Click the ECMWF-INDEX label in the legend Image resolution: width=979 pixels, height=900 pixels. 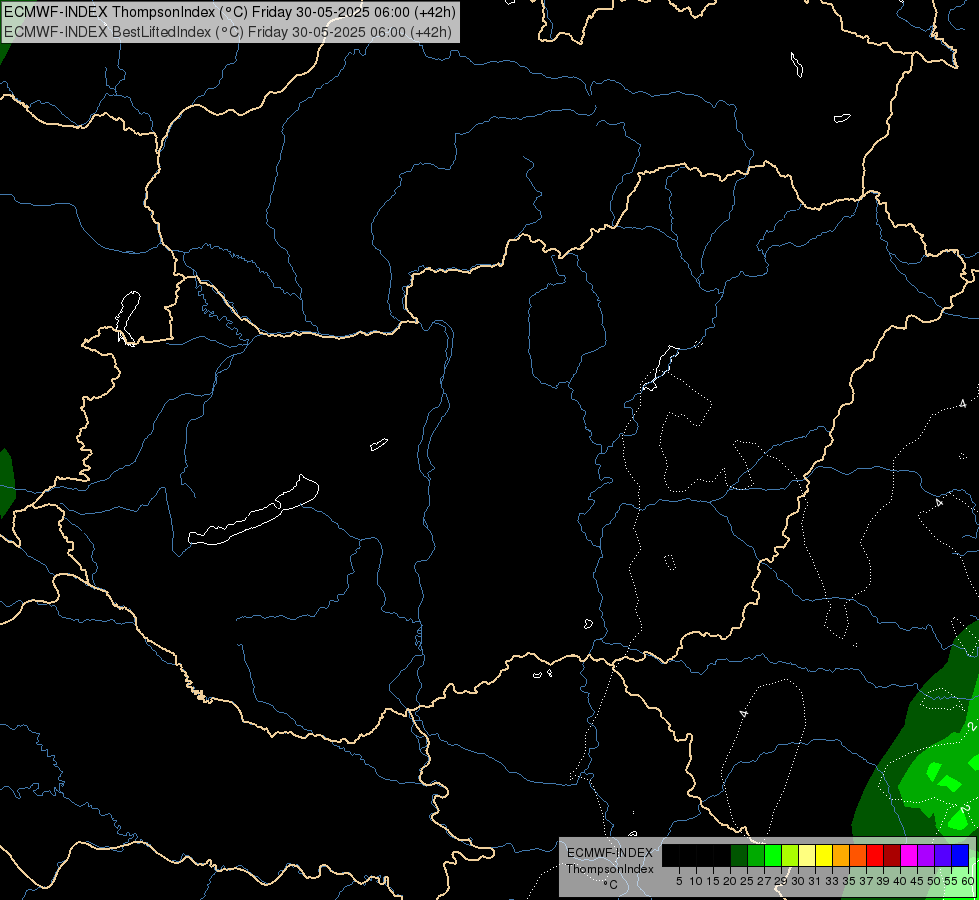coord(610,853)
